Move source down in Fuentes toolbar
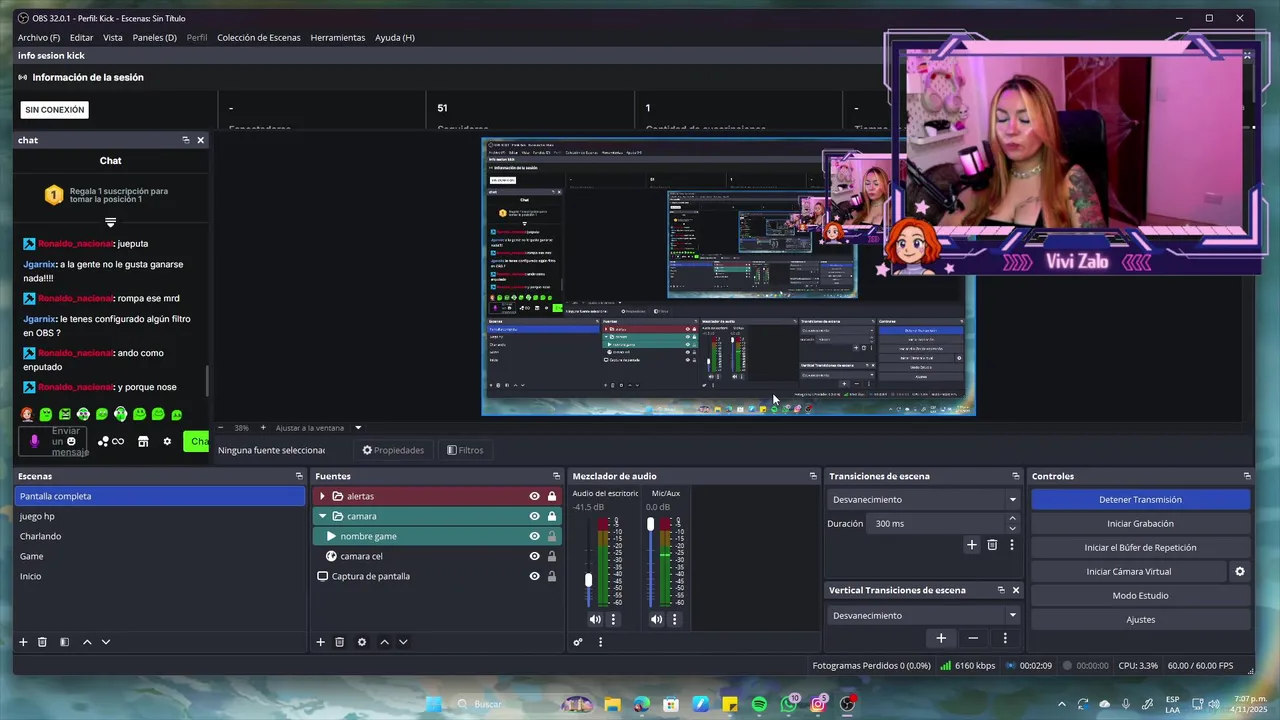The image size is (1280, 720). pyautogui.click(x=403, y=642)
